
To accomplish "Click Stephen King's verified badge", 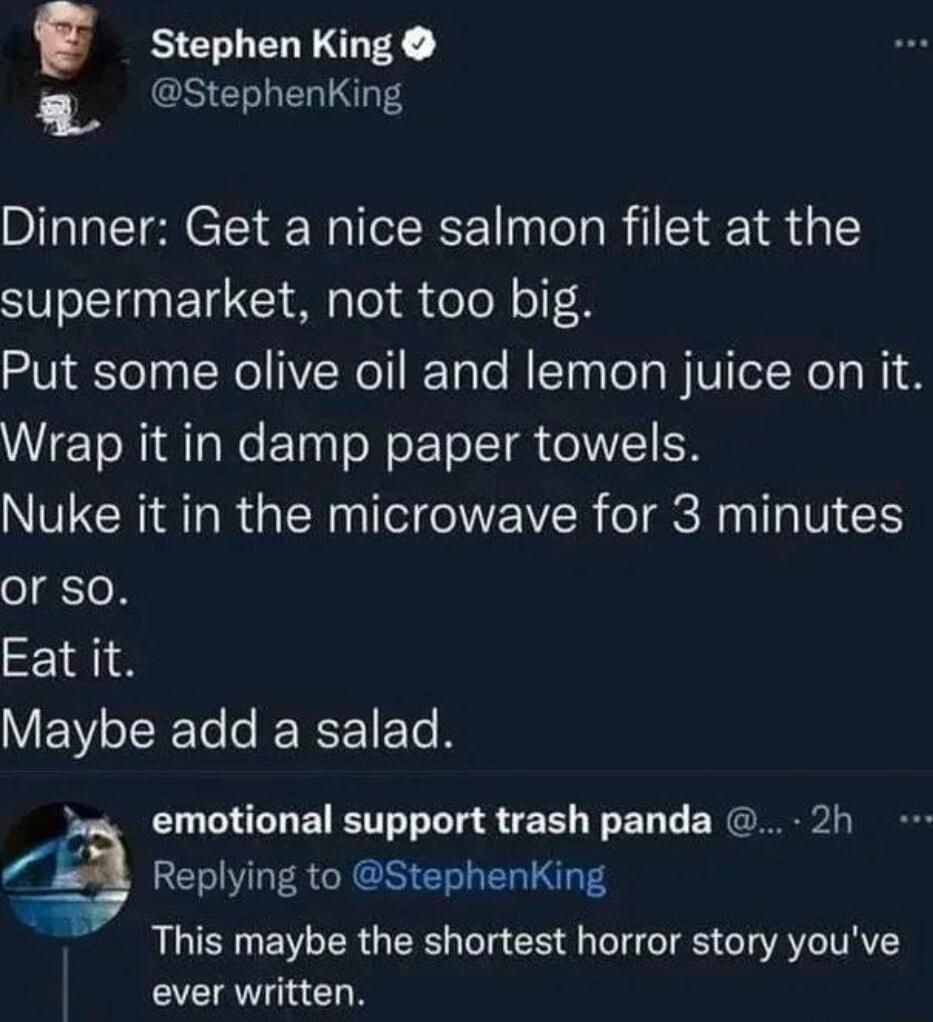I will (418, 43).
